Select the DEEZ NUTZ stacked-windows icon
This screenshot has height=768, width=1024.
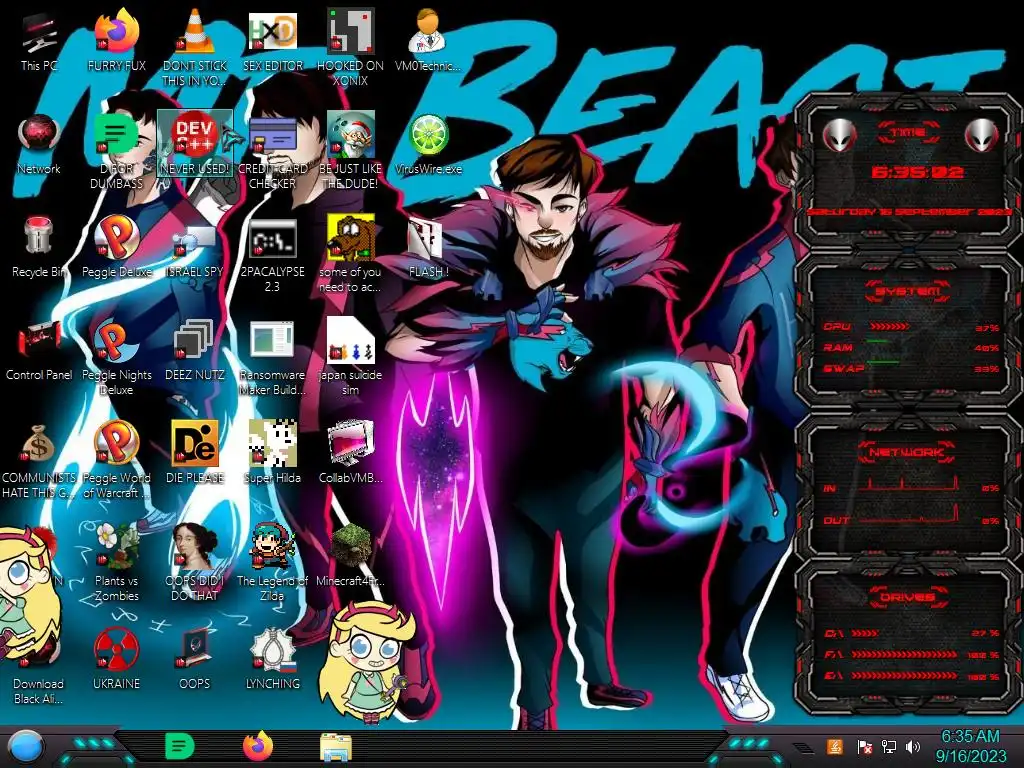click(195, 351)
